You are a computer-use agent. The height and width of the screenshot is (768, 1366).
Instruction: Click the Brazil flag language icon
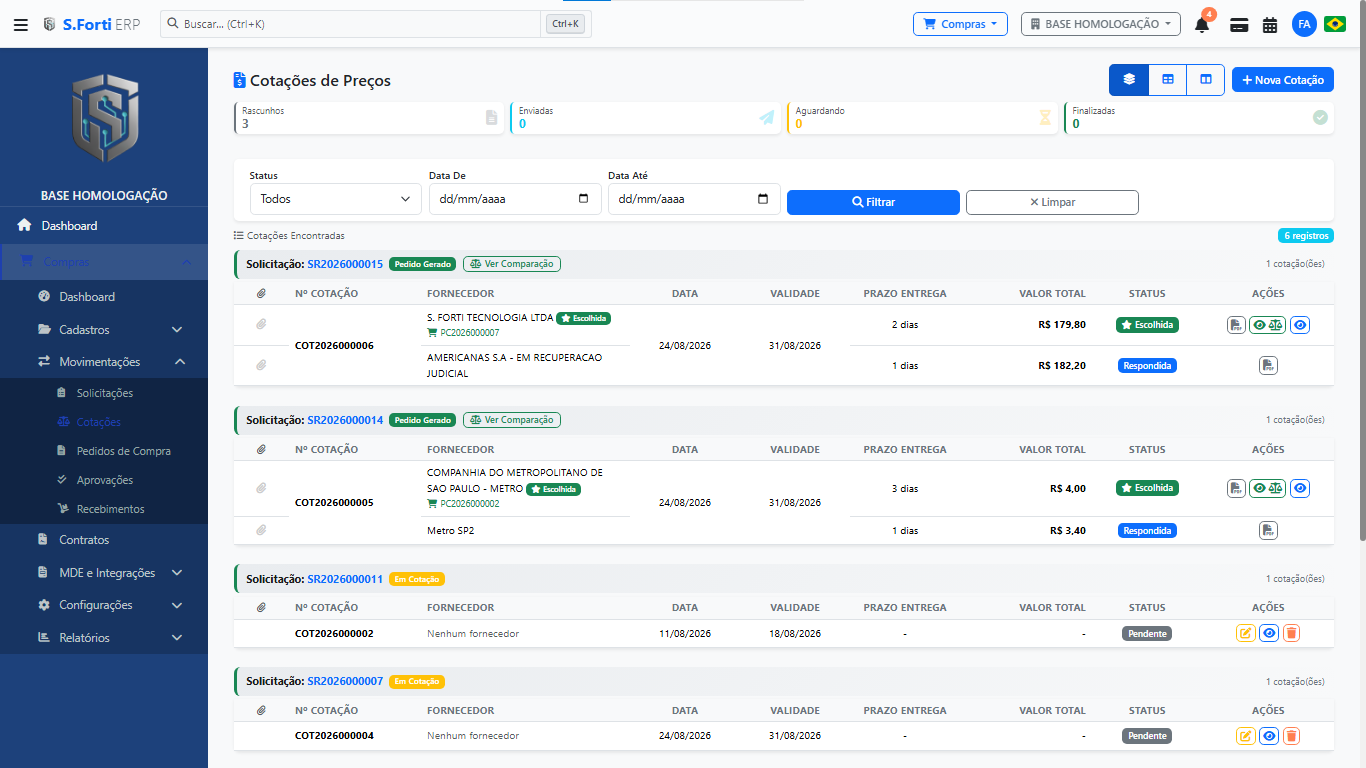point(1335,24)
